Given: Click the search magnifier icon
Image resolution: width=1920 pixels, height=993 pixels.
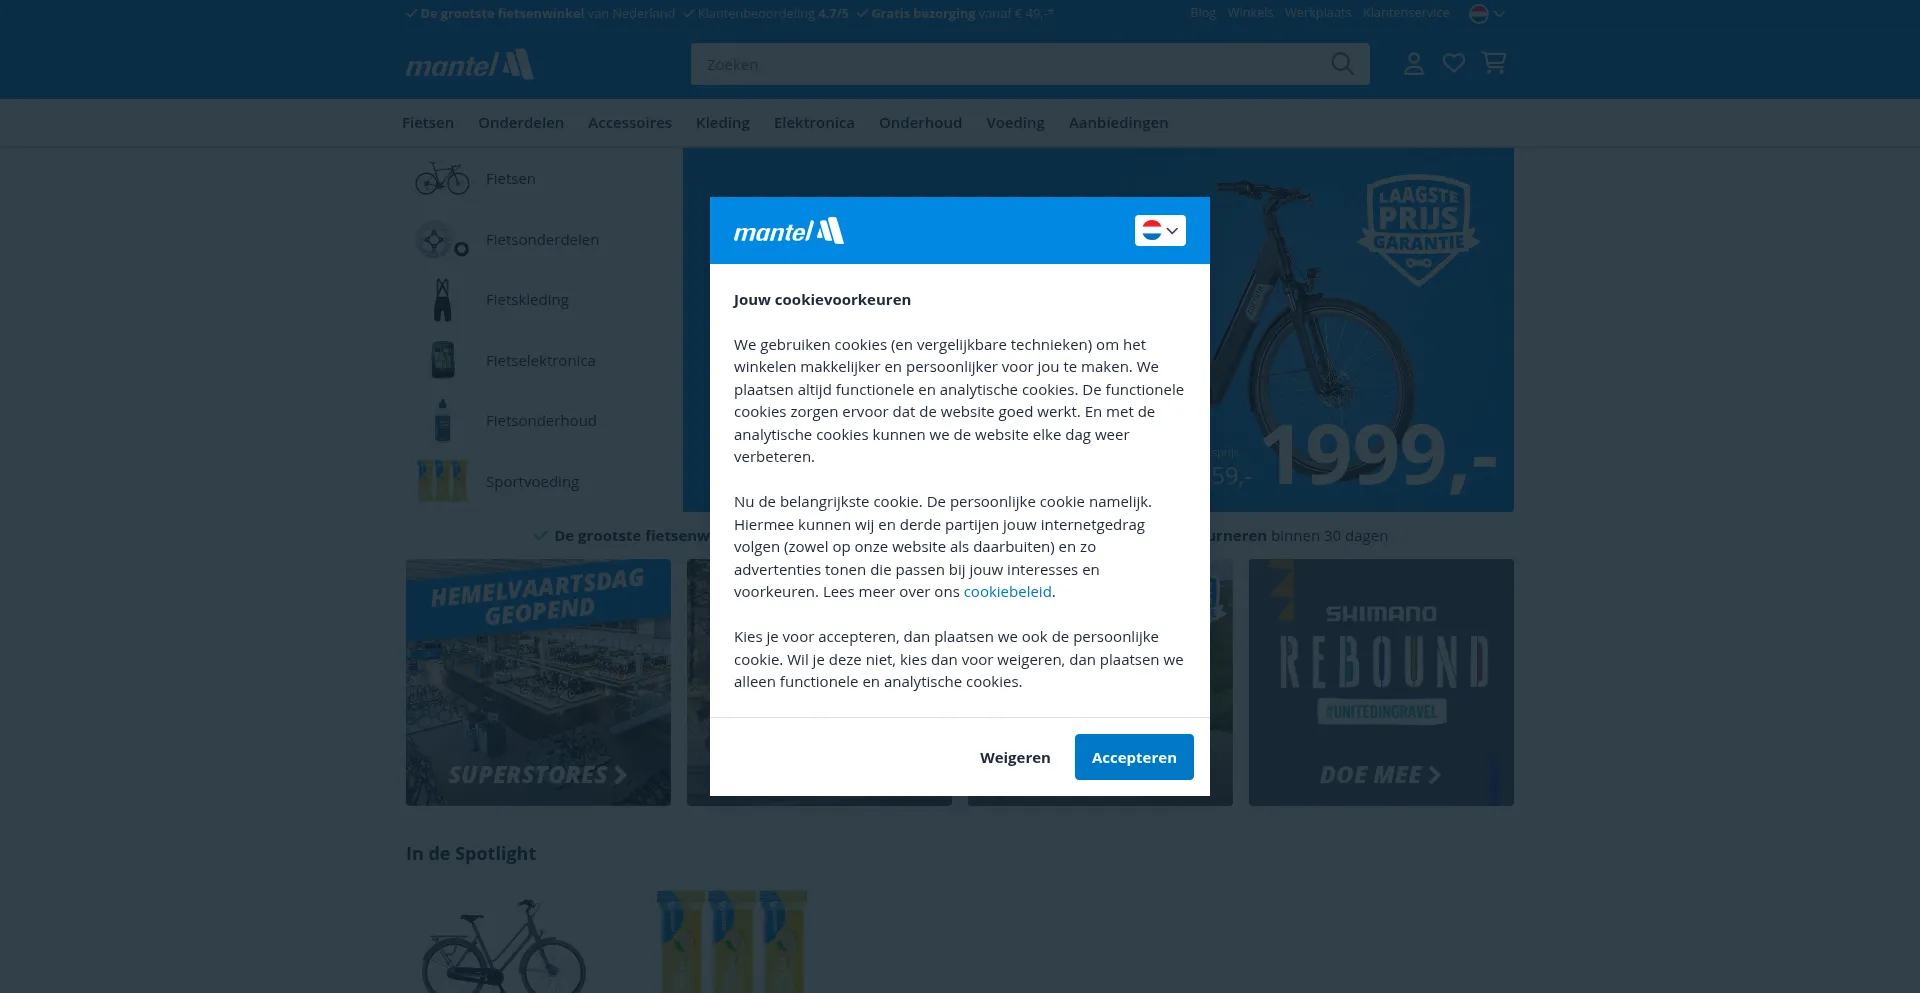Looking at the screenshot, I should click(x=1342, y=64).
